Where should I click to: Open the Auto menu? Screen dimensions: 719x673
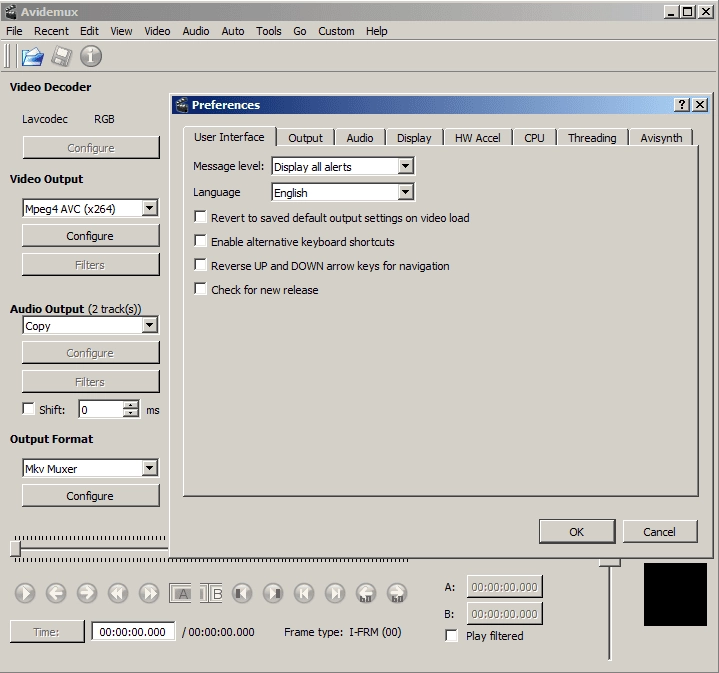pyautogui.click(x=233, y=31)
